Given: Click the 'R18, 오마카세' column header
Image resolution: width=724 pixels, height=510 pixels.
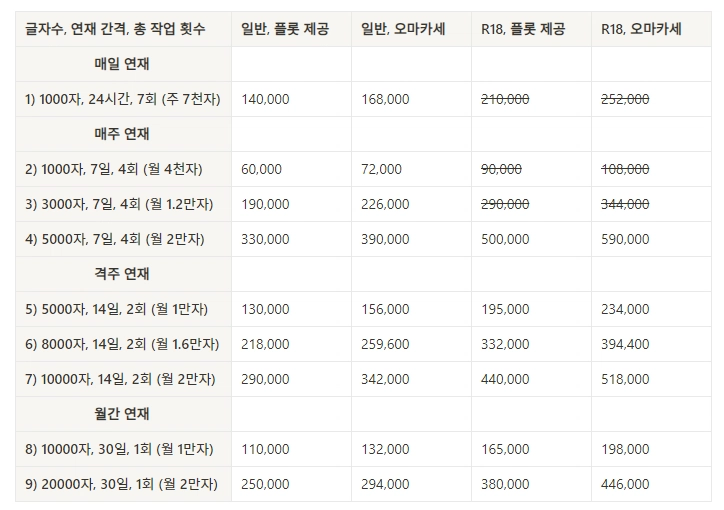Looking at the screenshot, I should click(641, 29).
